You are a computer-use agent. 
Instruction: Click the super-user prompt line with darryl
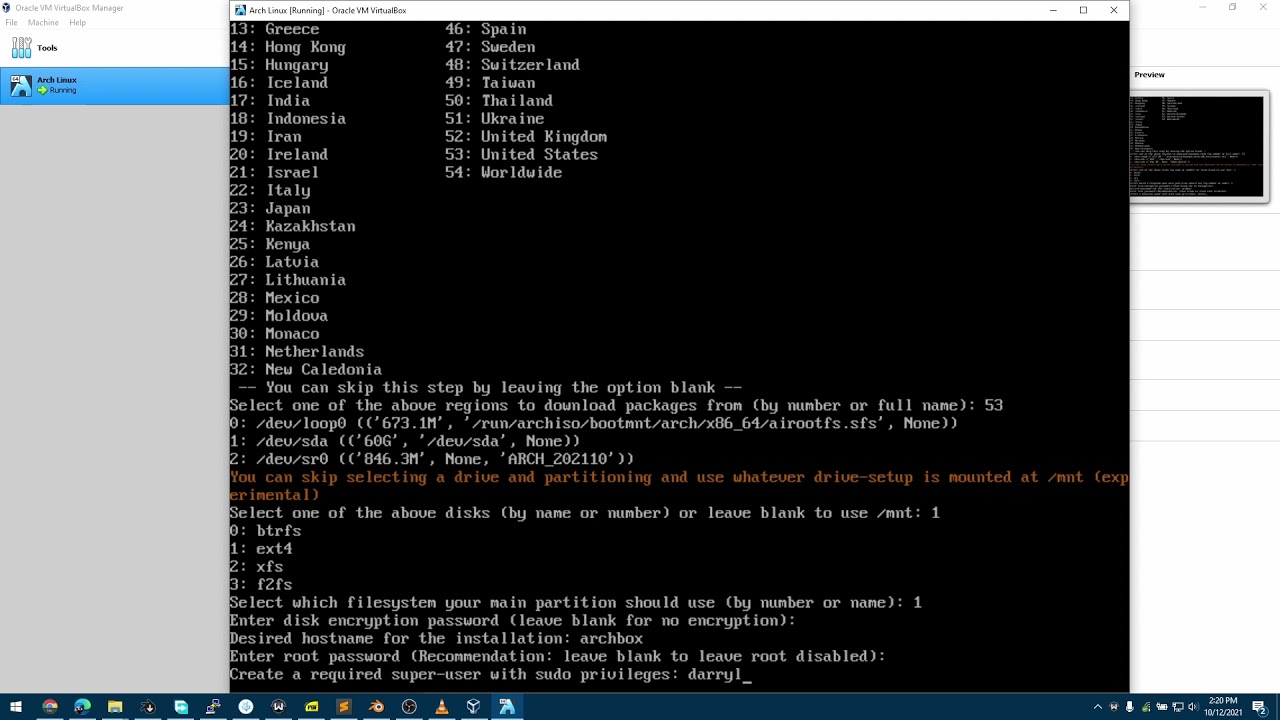pyautogui.click(x=490, y=675)
